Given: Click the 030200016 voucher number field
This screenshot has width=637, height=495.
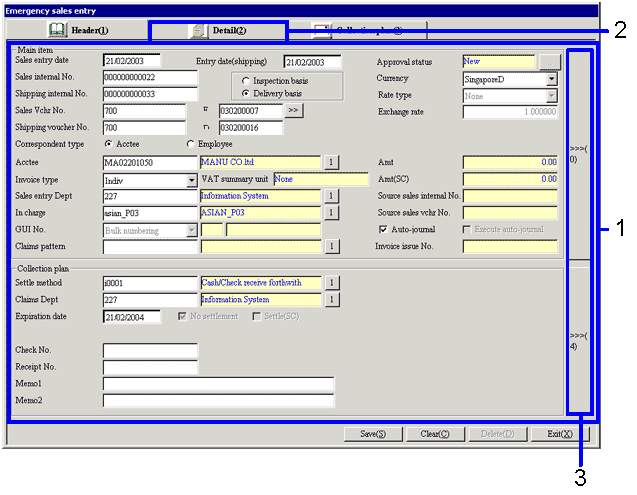Looking at the screenshot, I should [251, 128].
